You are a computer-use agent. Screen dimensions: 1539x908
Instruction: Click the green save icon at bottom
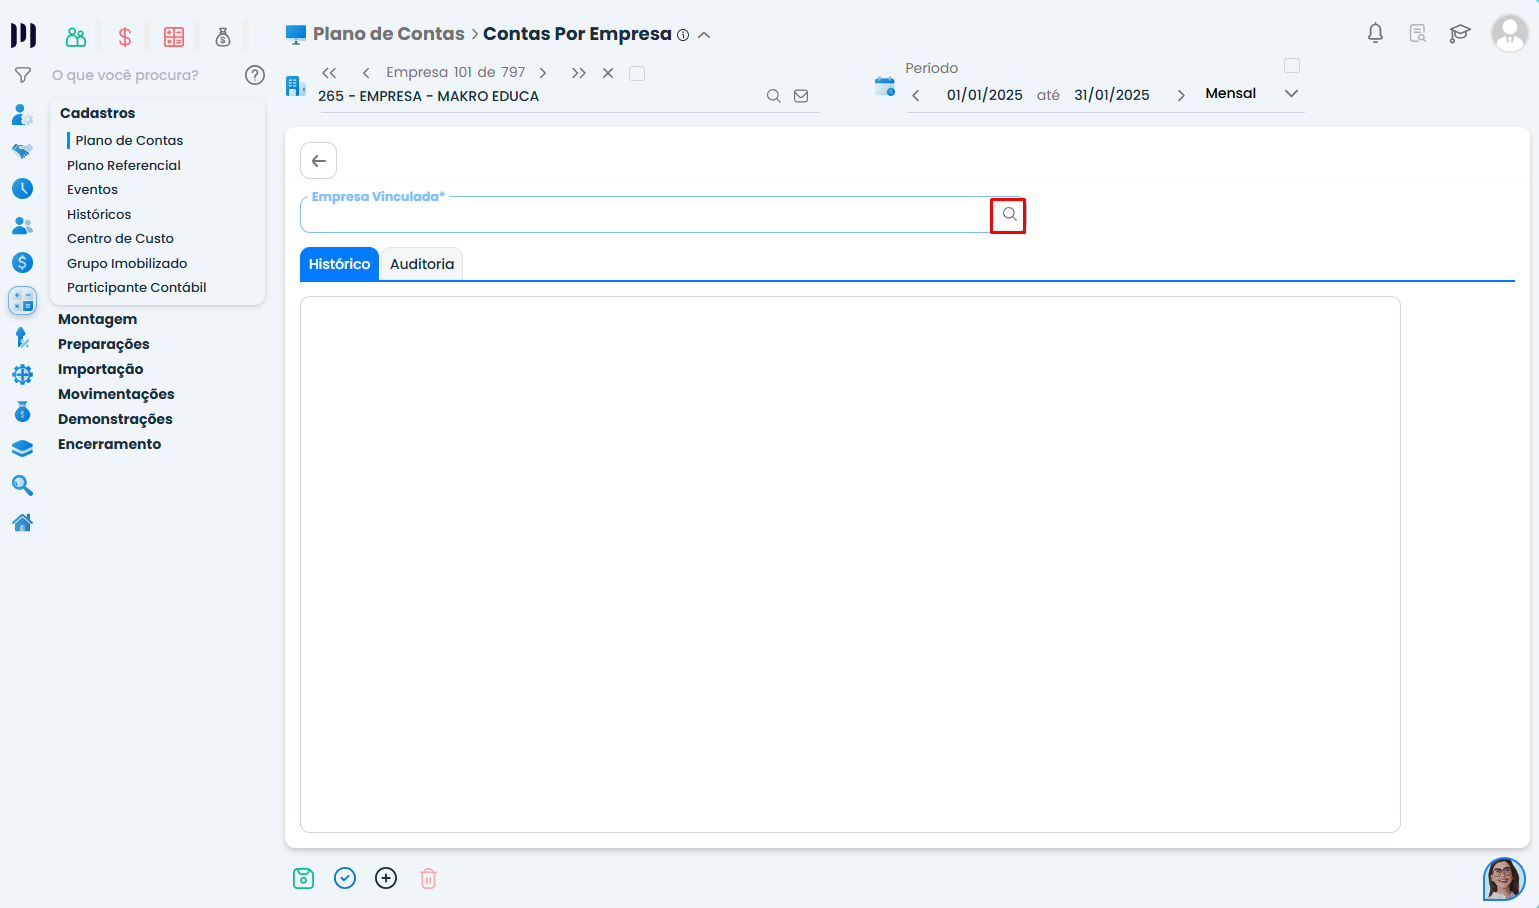pos(303,878)
